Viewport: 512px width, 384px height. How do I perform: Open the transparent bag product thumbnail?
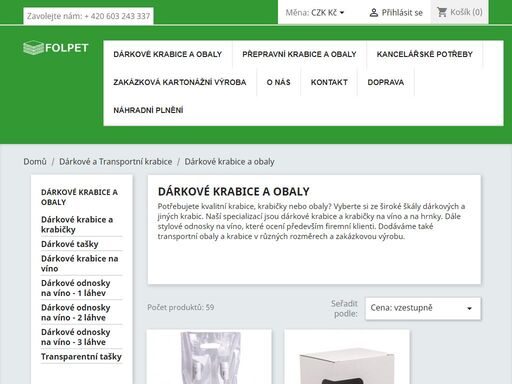209,357
